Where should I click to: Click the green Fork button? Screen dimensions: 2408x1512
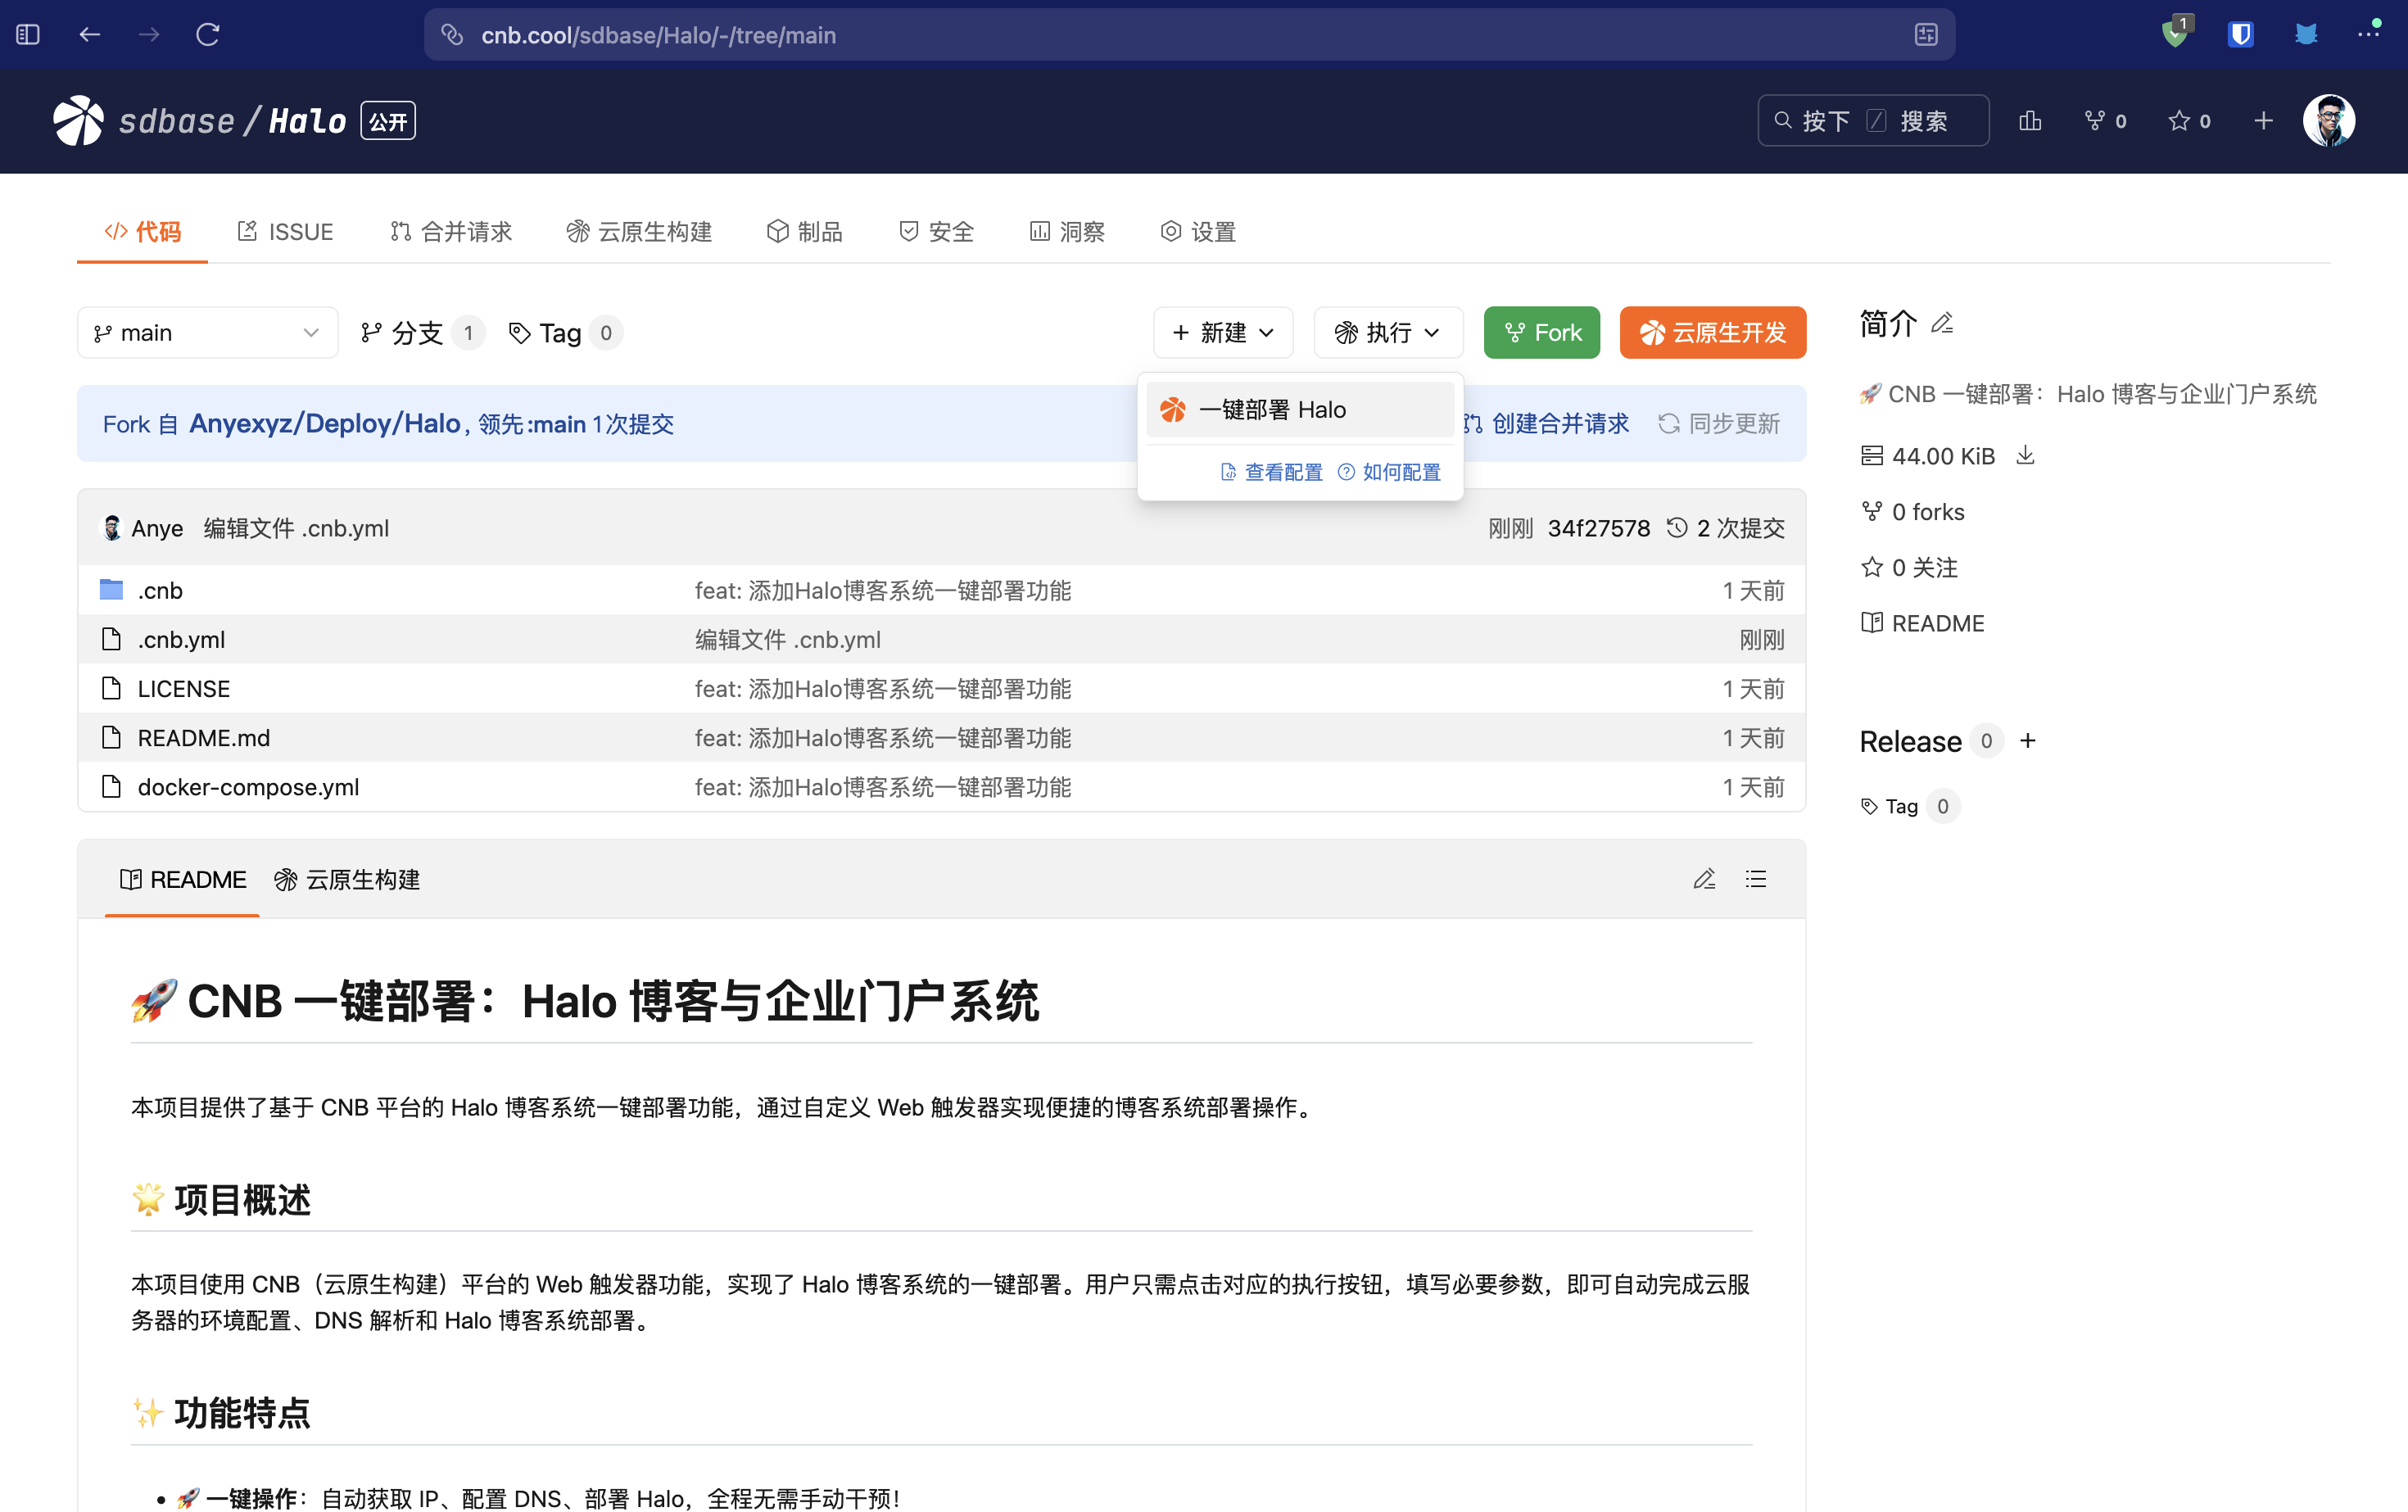pos(1541,333)
